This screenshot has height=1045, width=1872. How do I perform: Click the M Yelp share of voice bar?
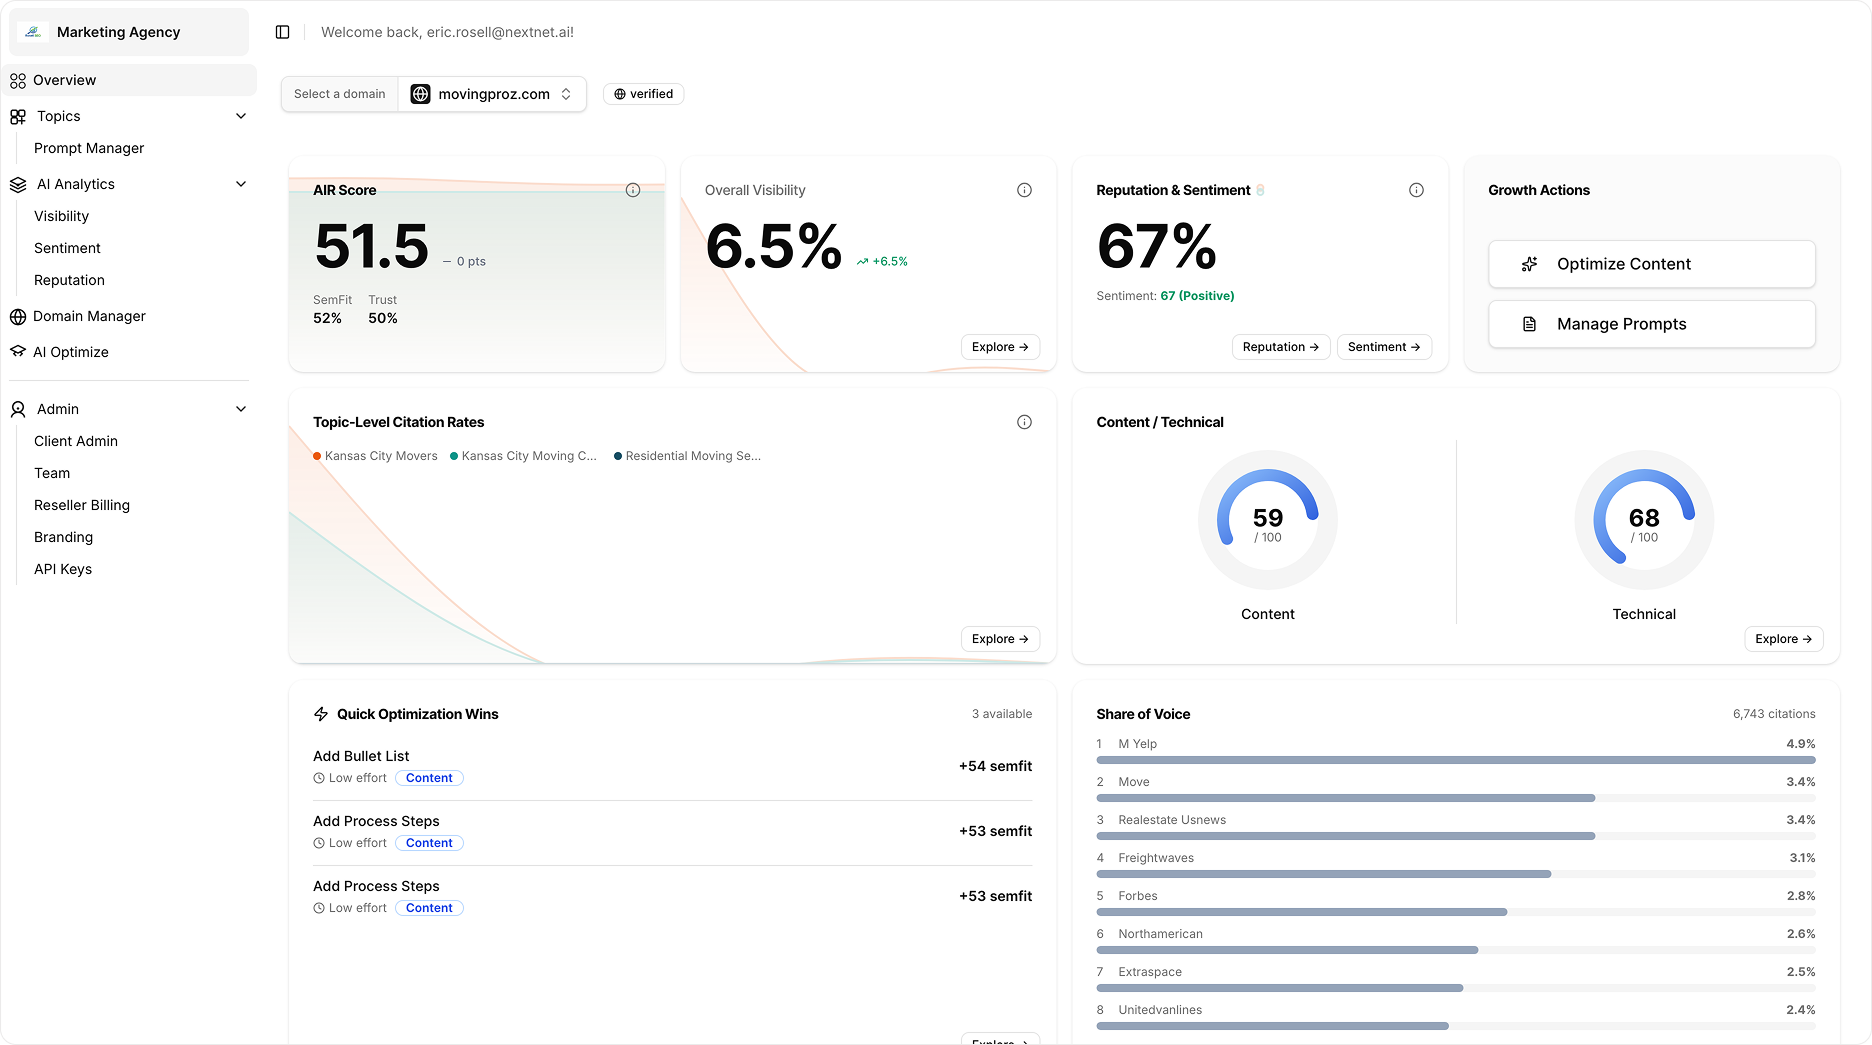pyautogui.click(x=1455, y=760)
